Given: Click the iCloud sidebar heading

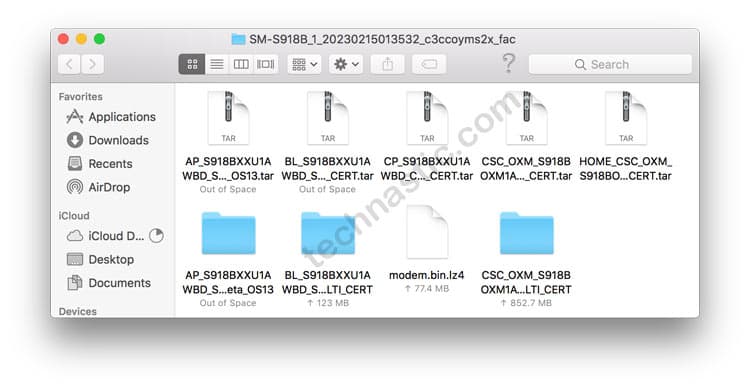Looking at the screenshot, I should 74,216.
